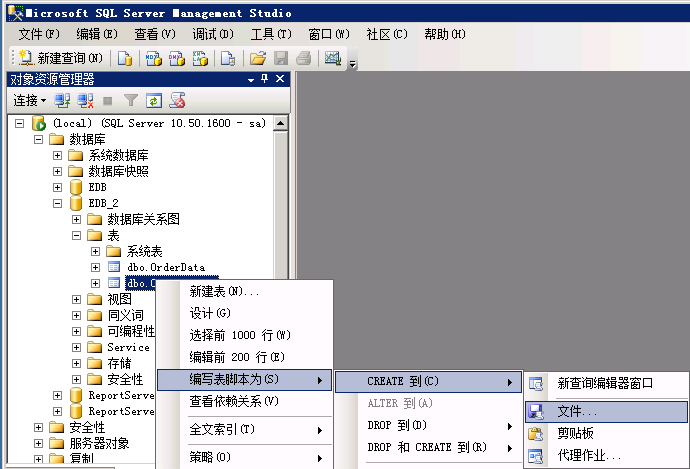Collapse the 数据库 folder node
Image resolution: width=690 pixels, height=469 pixels.
39,139
